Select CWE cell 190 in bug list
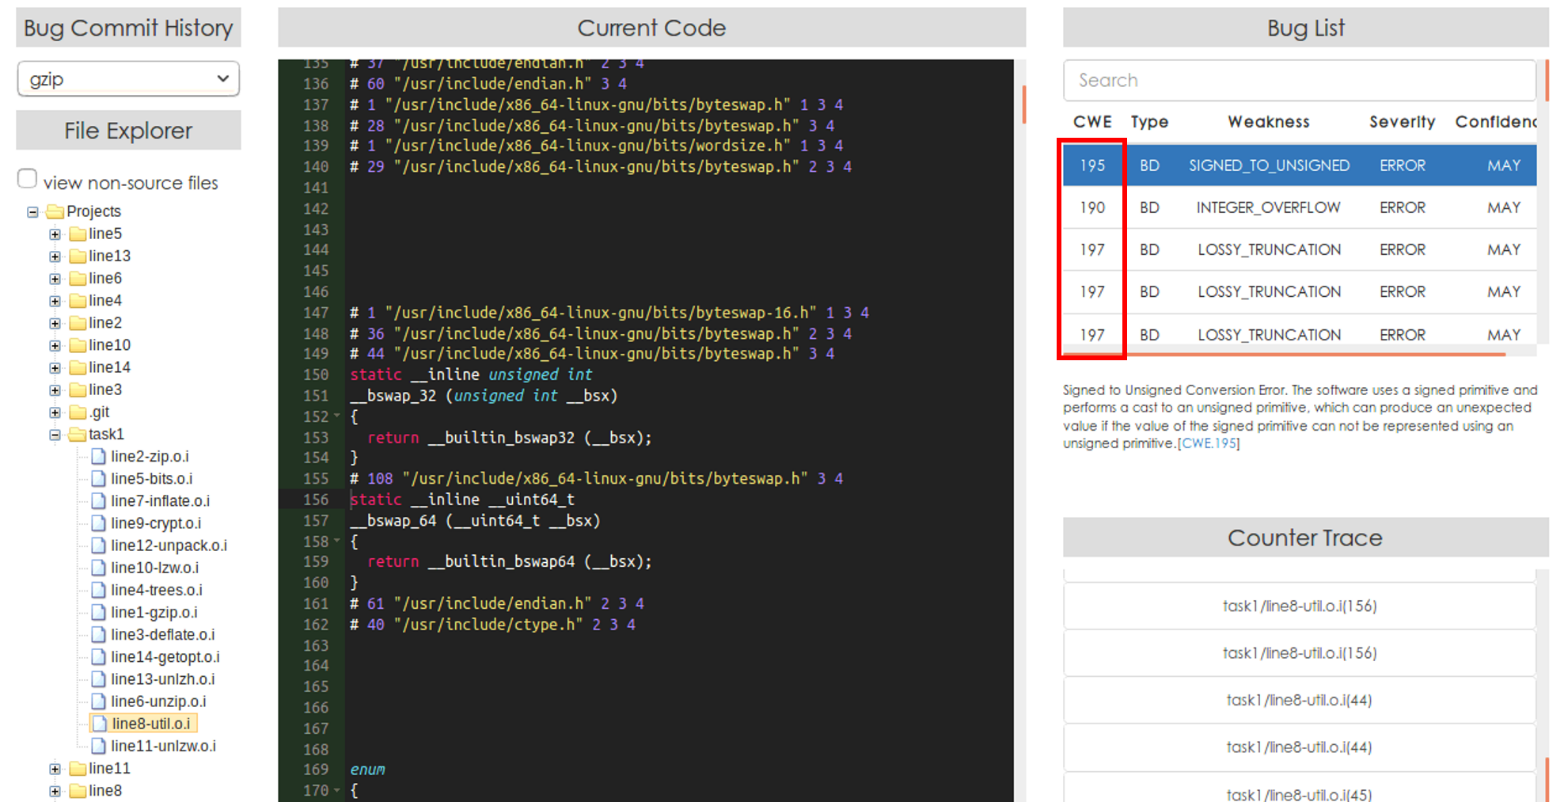 point(1092,207)
